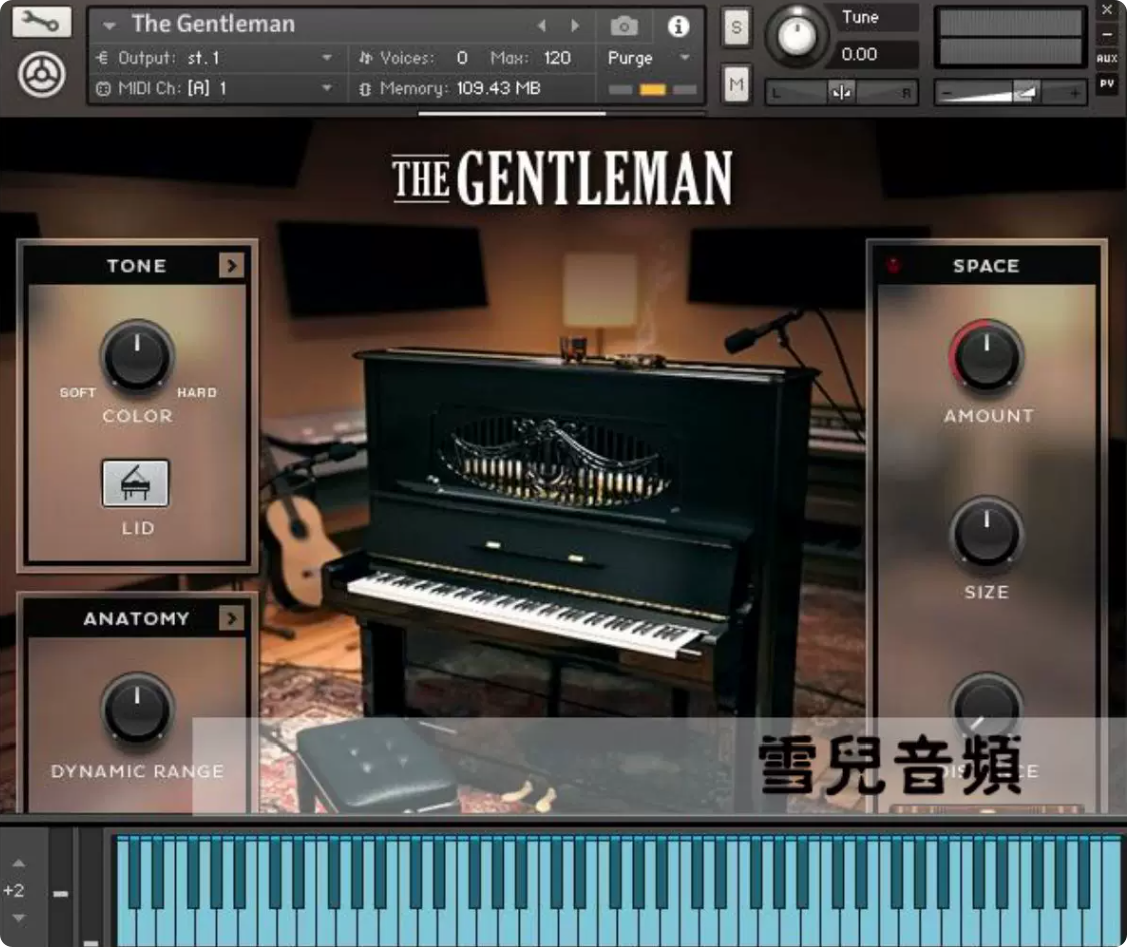Click the Max voices 120 value
Screen dimensions: 1127x947
(557, 57)
